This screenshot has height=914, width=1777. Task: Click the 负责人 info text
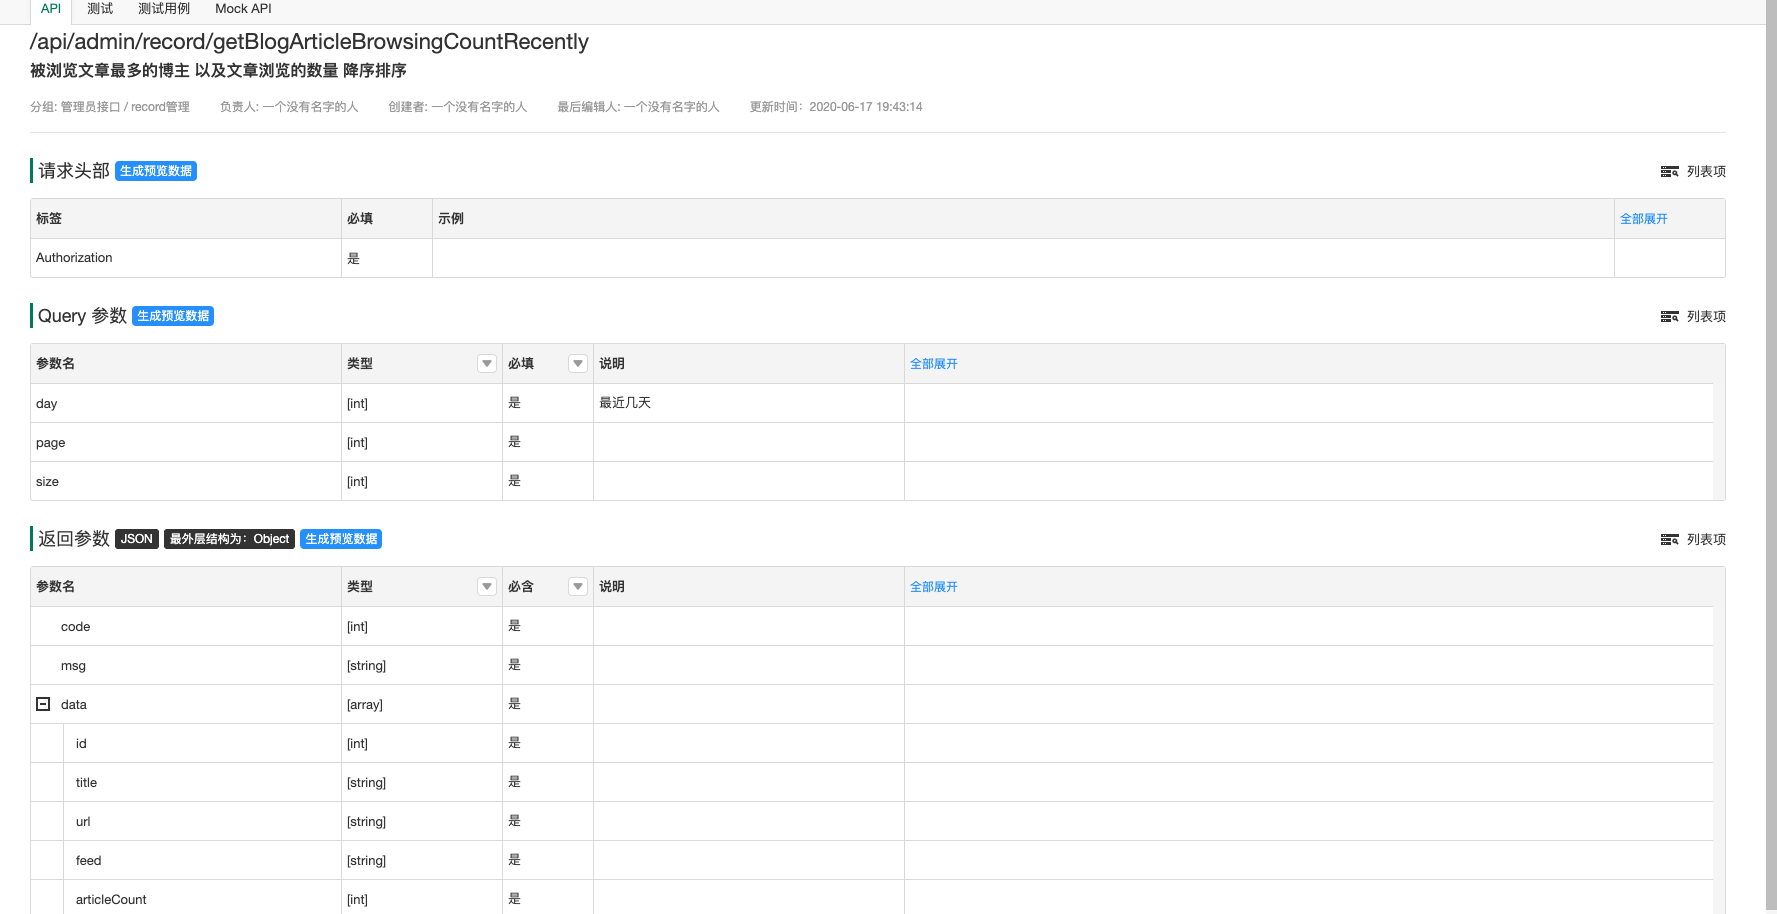[289, 107]
